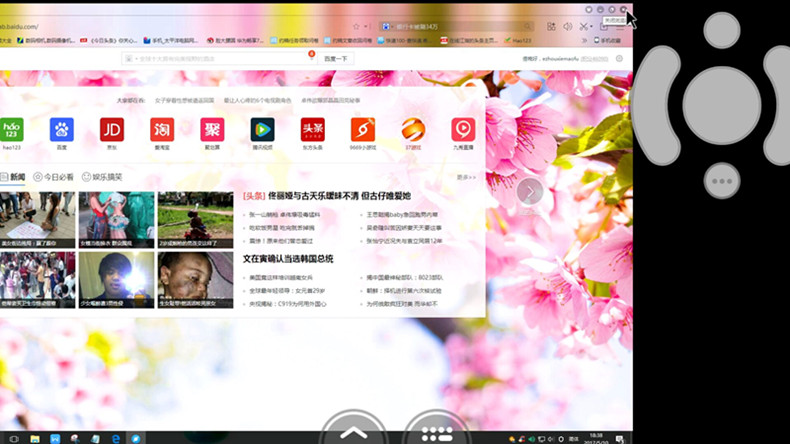Open the dropdown beside the scissors tool
The height and width of the screenshot is (444, 790).
591,27
